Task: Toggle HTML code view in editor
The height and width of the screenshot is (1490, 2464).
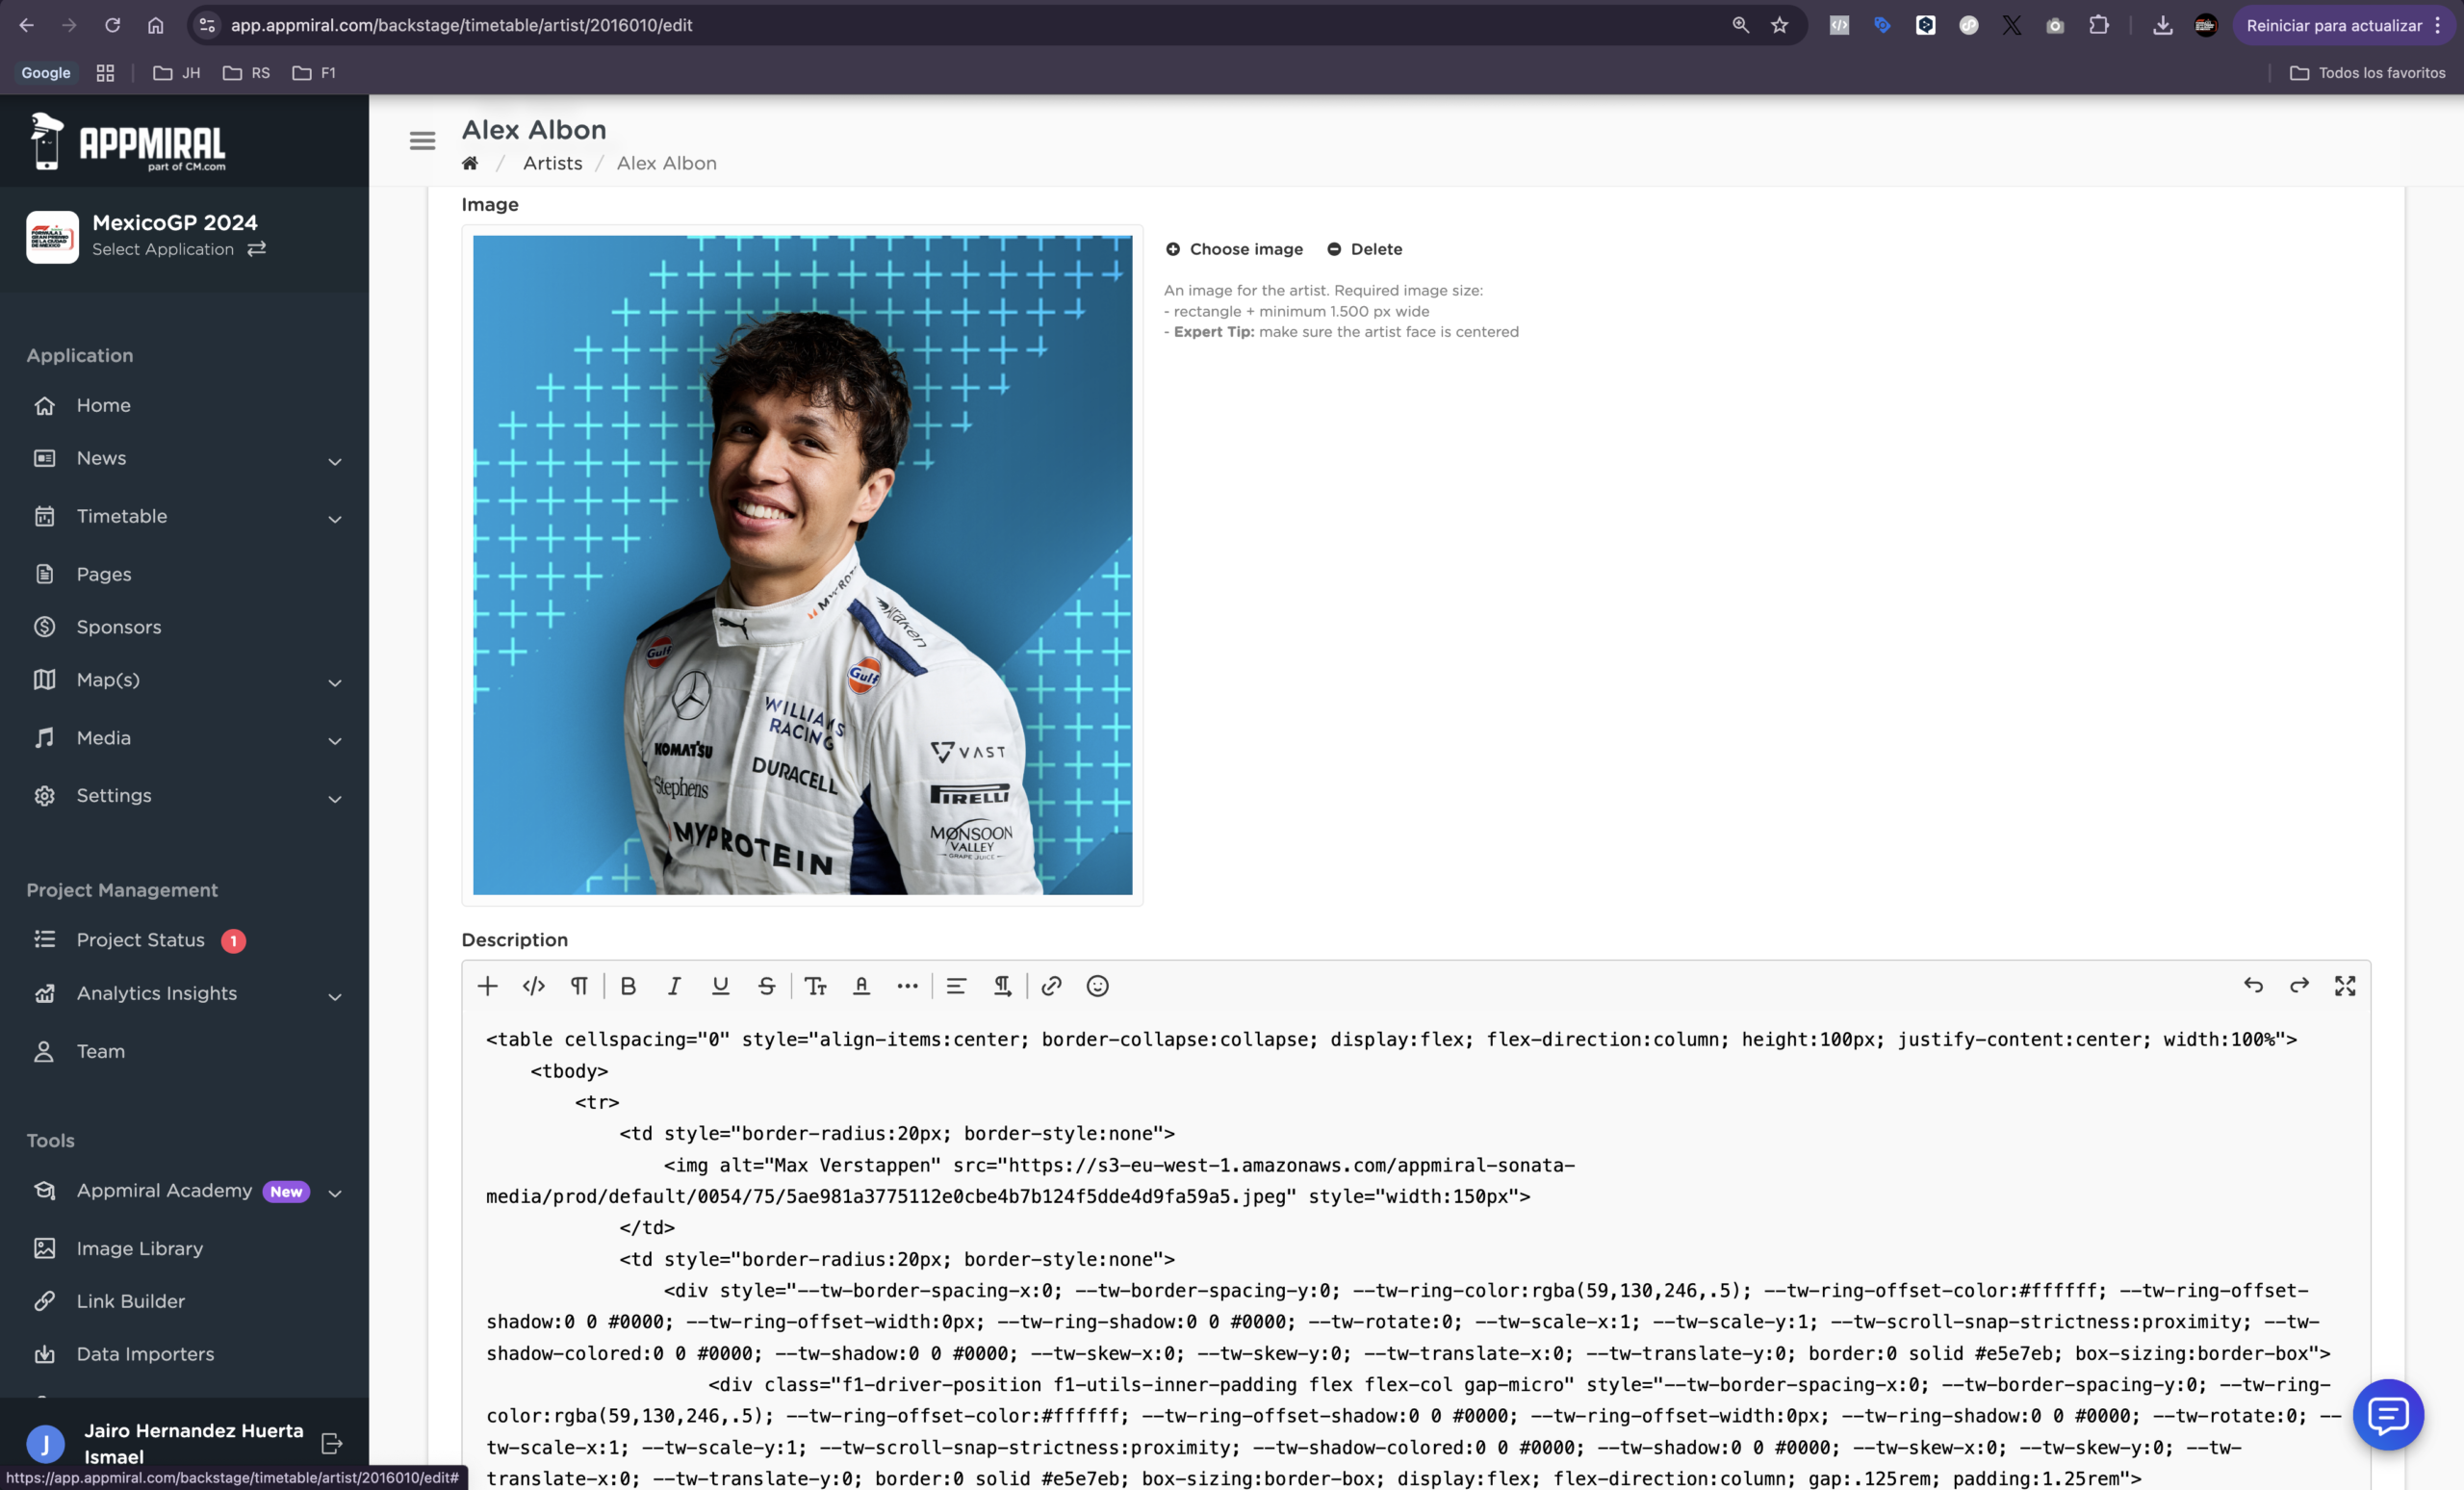Action: [533, 986]
